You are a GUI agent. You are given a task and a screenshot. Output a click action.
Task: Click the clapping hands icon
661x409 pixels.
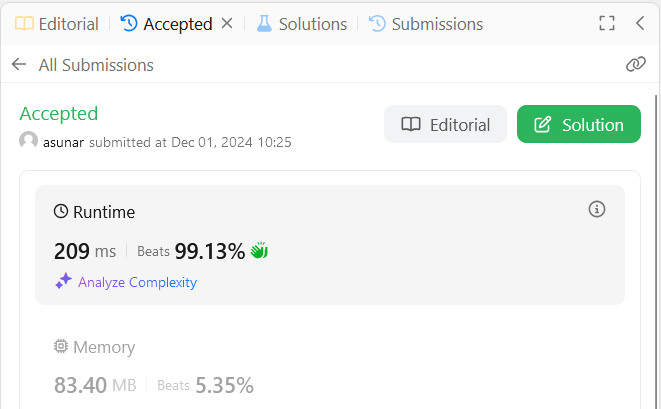259,251
